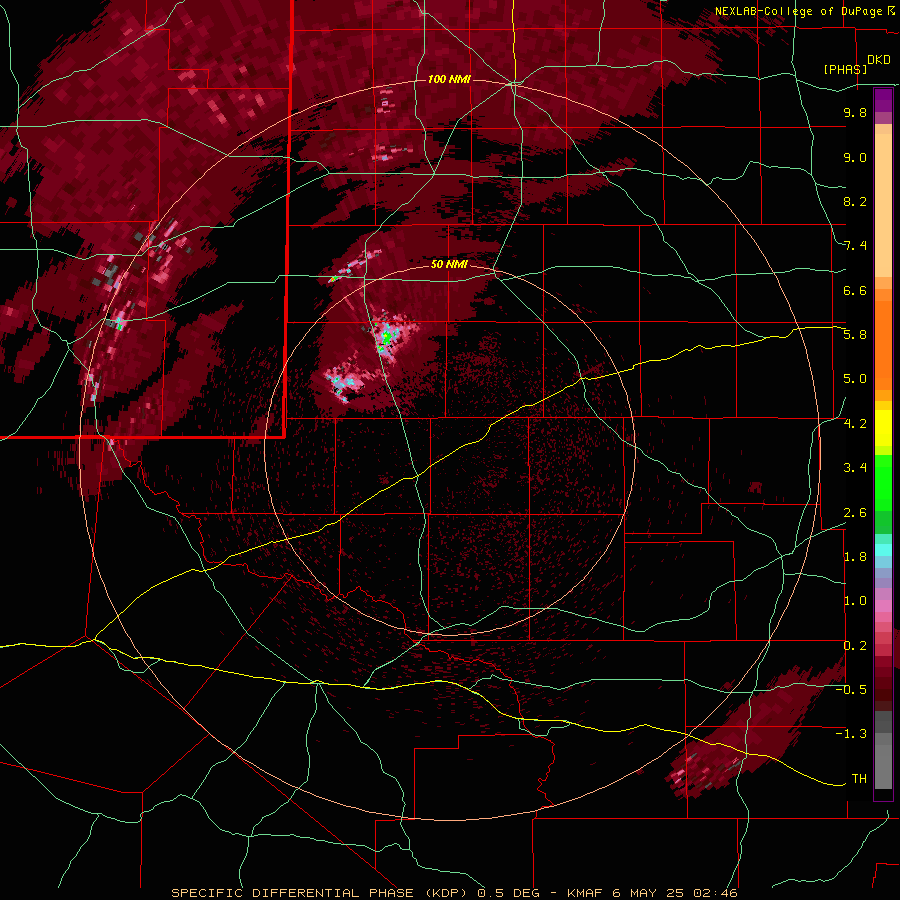Click the NEXLAB-College of DuPage label
This screenshot has height=900, width=900.
(798, 11)
